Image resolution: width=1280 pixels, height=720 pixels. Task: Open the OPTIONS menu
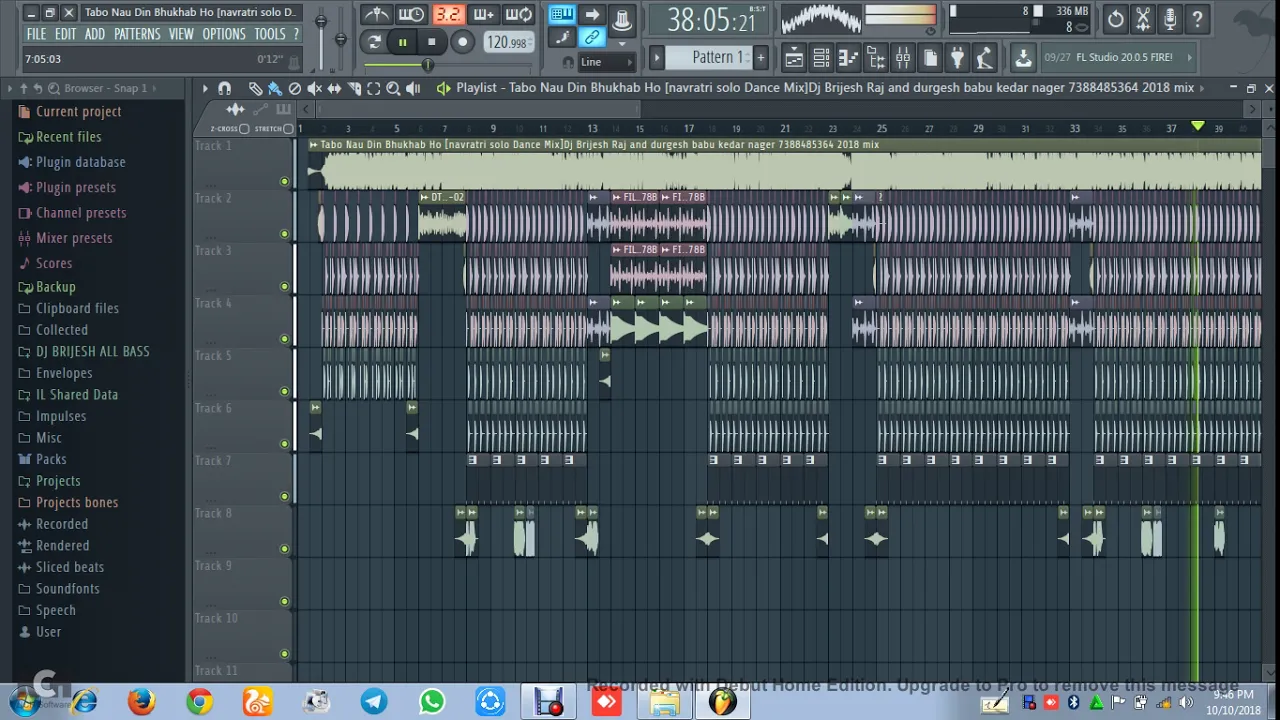pyautogui.click(x=224, y=34)
